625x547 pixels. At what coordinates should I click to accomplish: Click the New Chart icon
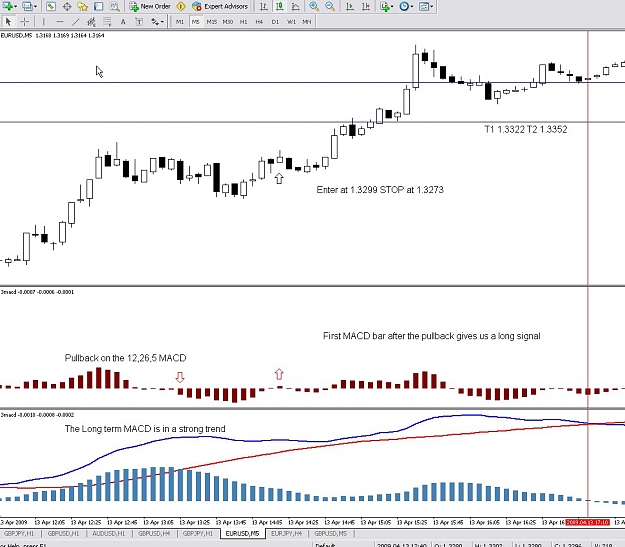7,6
